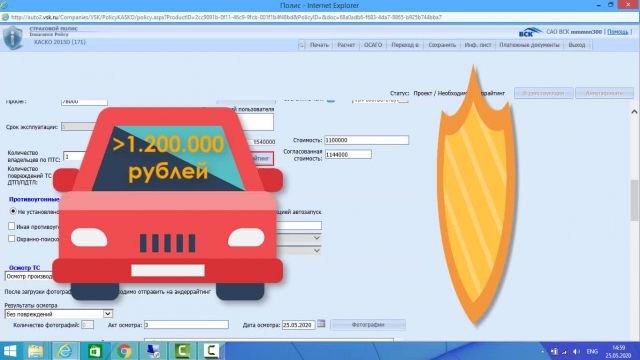Select the Не установлено radio button
Screen dimensions: 640x360
coord(13,211)
